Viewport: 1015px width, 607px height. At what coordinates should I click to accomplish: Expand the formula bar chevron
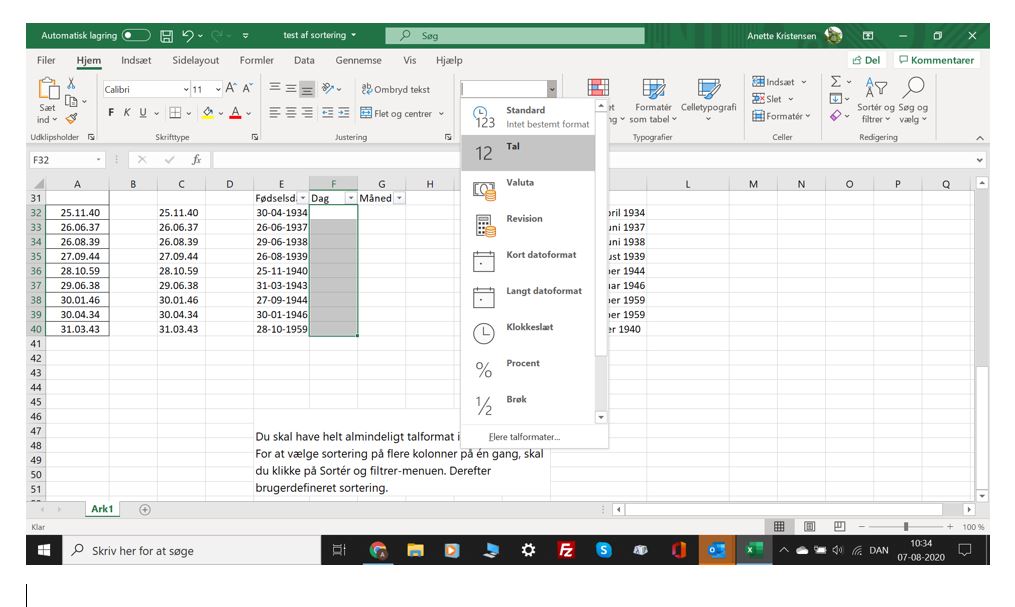pos(979,160)
